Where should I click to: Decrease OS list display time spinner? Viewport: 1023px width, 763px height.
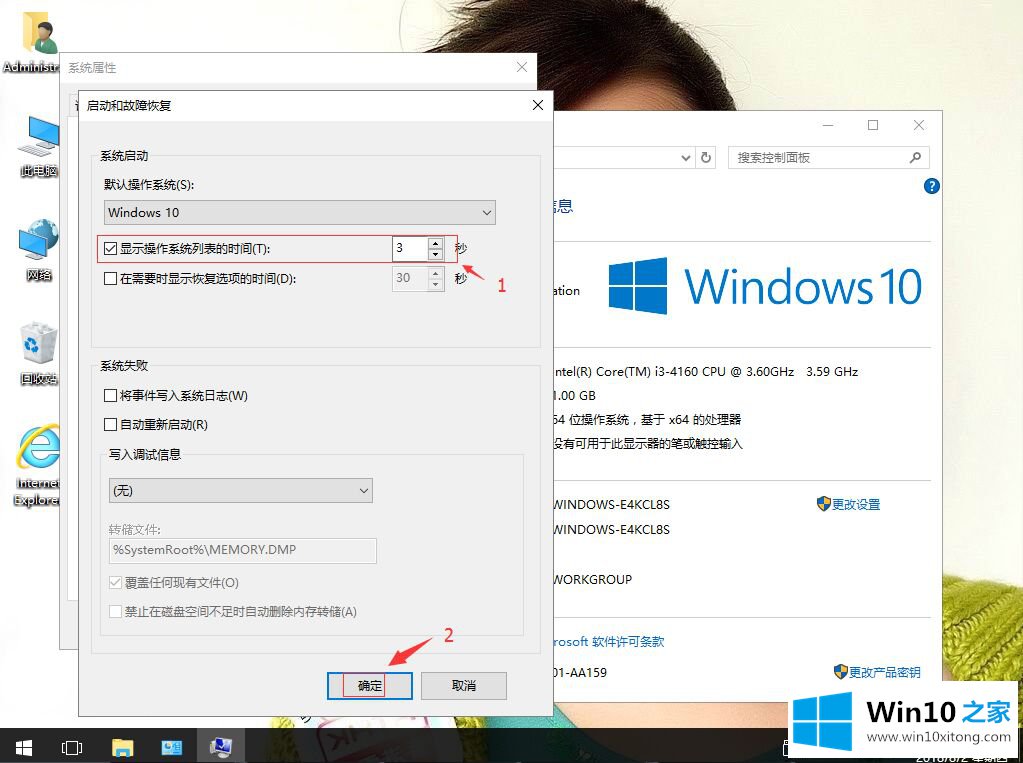[436, 255]
